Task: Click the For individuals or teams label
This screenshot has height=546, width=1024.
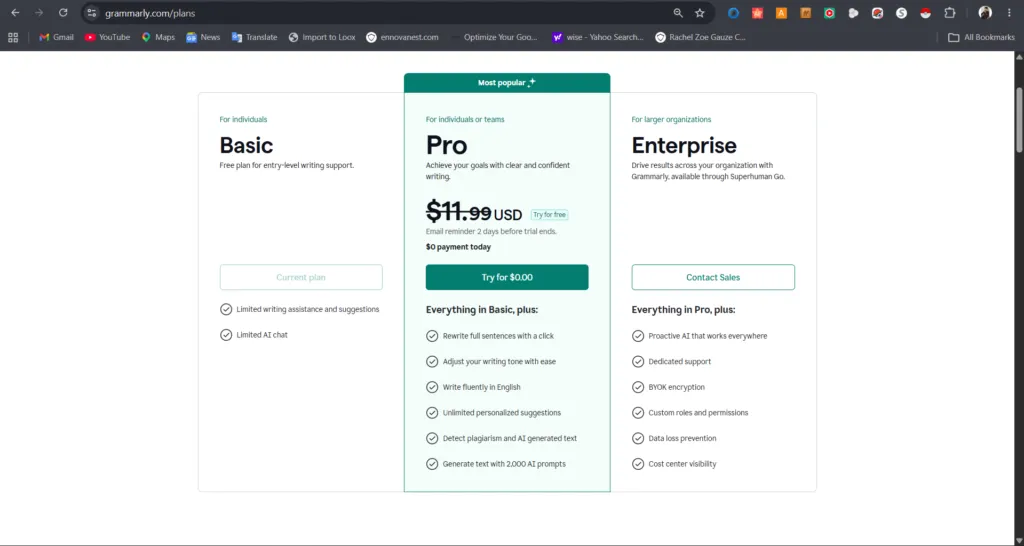Action: [465, 120]
